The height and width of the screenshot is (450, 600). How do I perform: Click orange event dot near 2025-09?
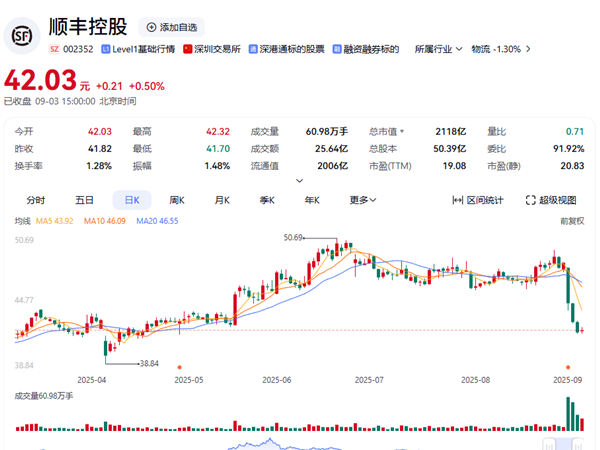coord(568,367)
